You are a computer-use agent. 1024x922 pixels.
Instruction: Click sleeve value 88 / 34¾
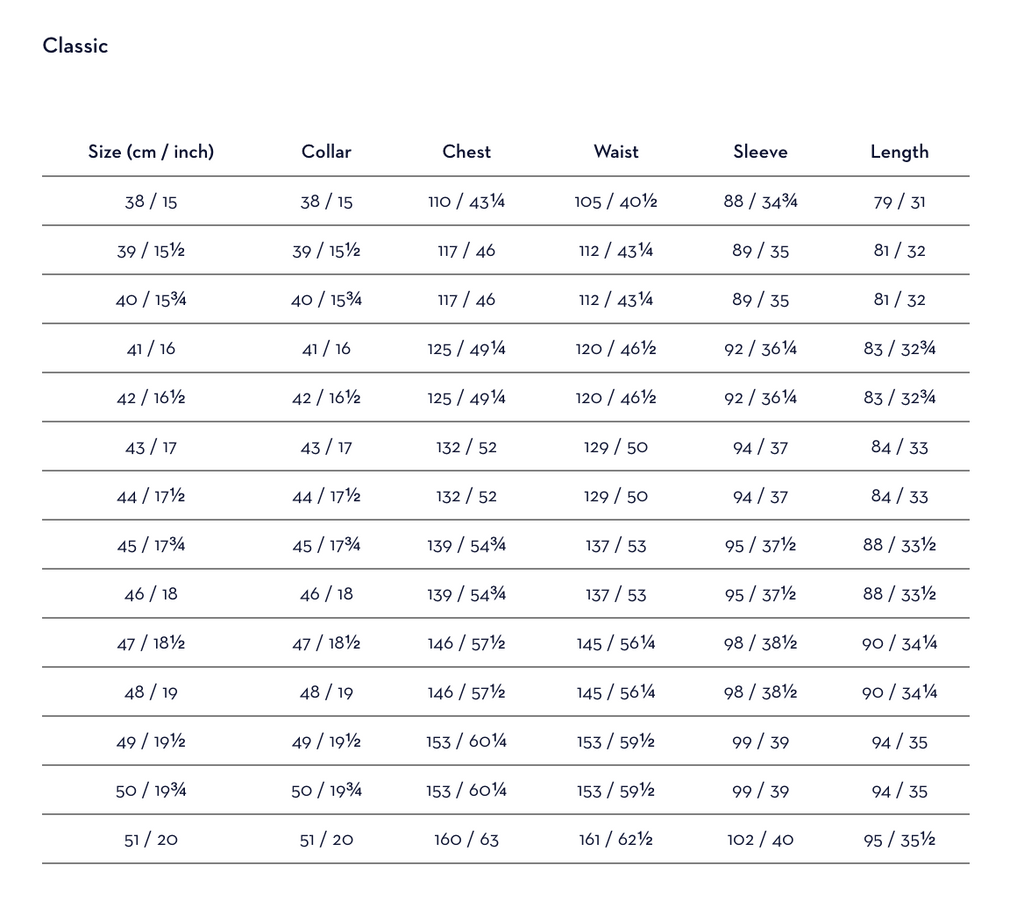click(x=760, y=202)
